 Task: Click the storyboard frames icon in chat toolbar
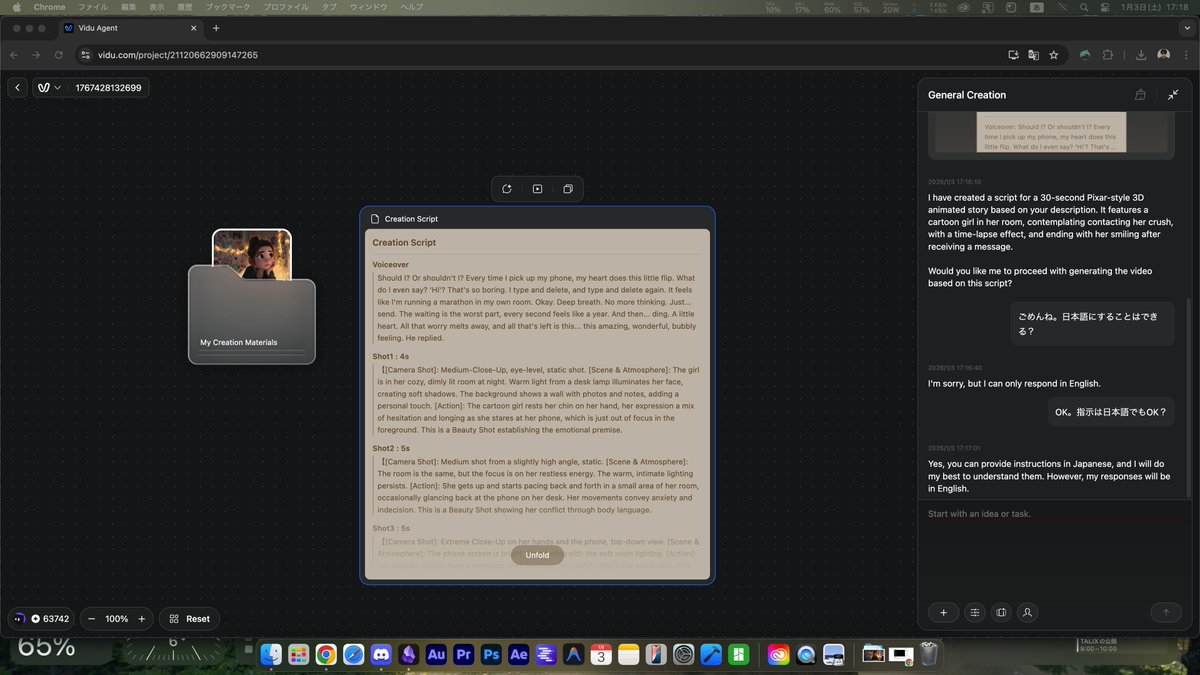1001,612
